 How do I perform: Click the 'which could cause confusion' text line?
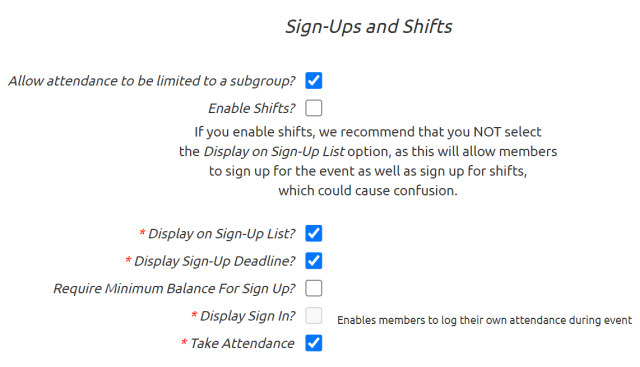[x=368, y=191]
